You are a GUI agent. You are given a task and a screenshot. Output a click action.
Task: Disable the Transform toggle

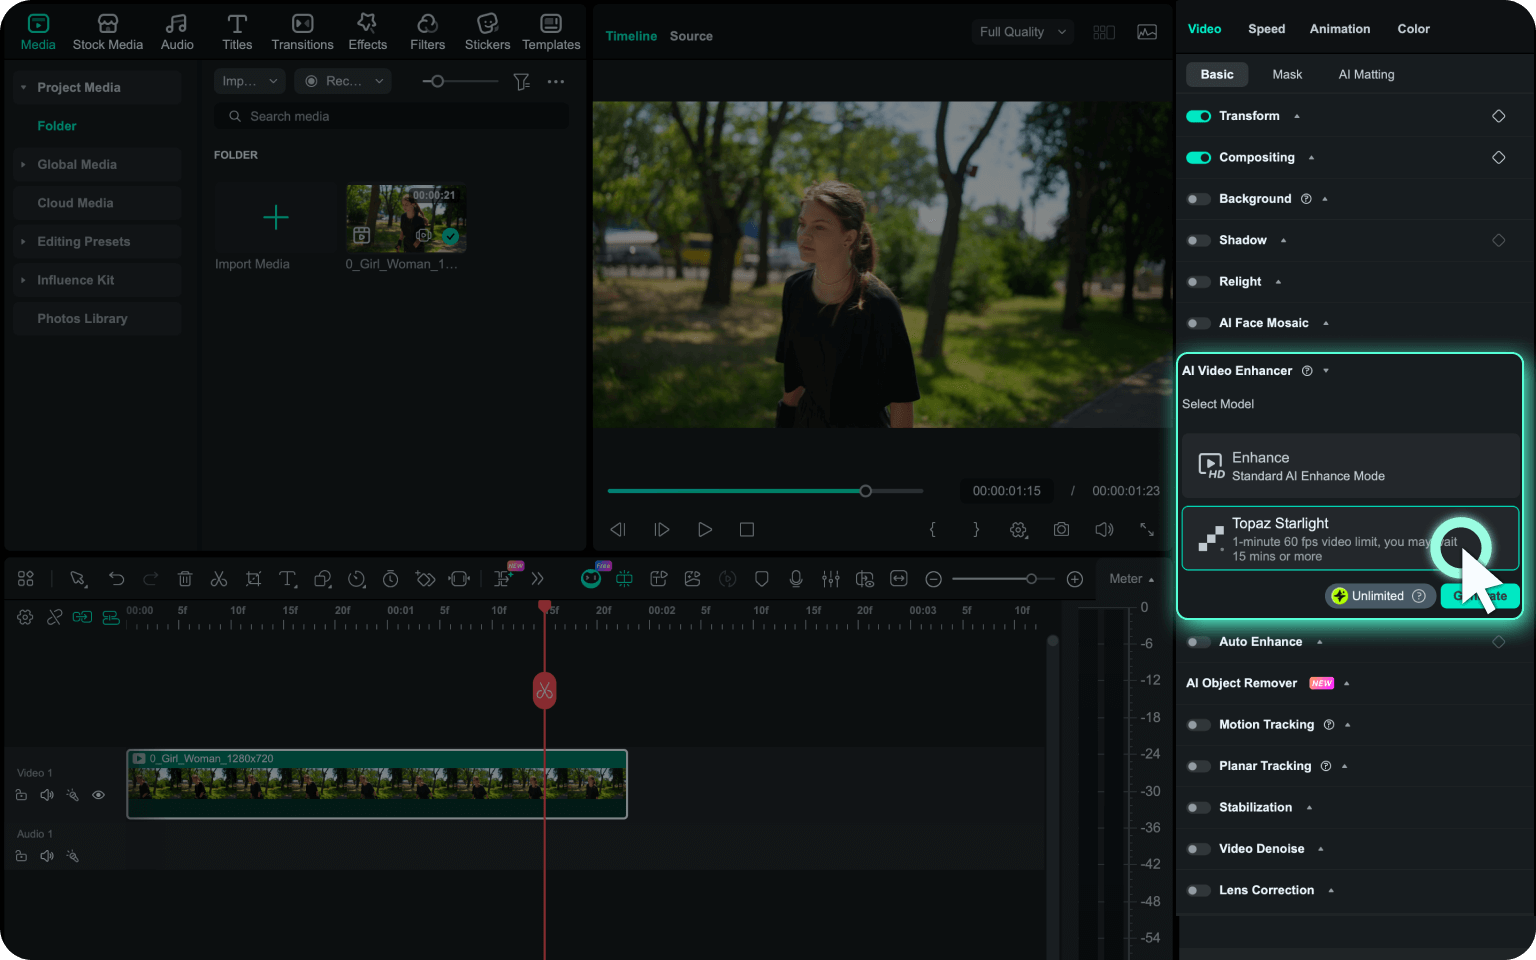[x=1198, y=116]
